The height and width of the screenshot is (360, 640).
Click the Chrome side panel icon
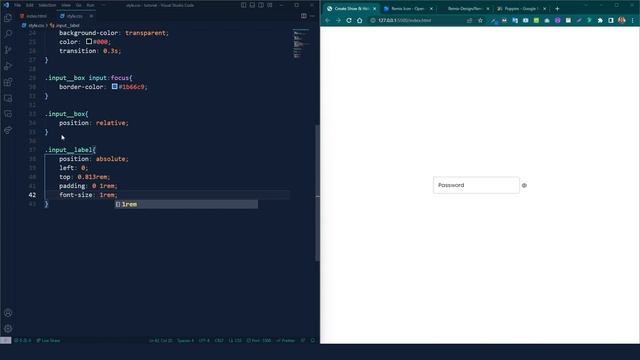coord(611,20)
